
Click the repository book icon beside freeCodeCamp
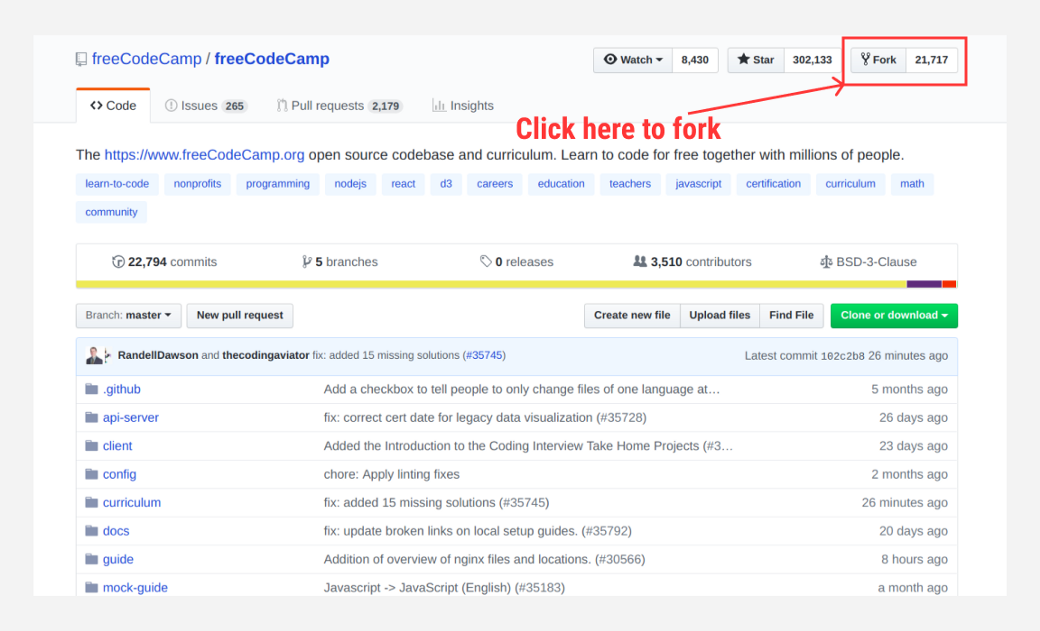click(81, 59)
